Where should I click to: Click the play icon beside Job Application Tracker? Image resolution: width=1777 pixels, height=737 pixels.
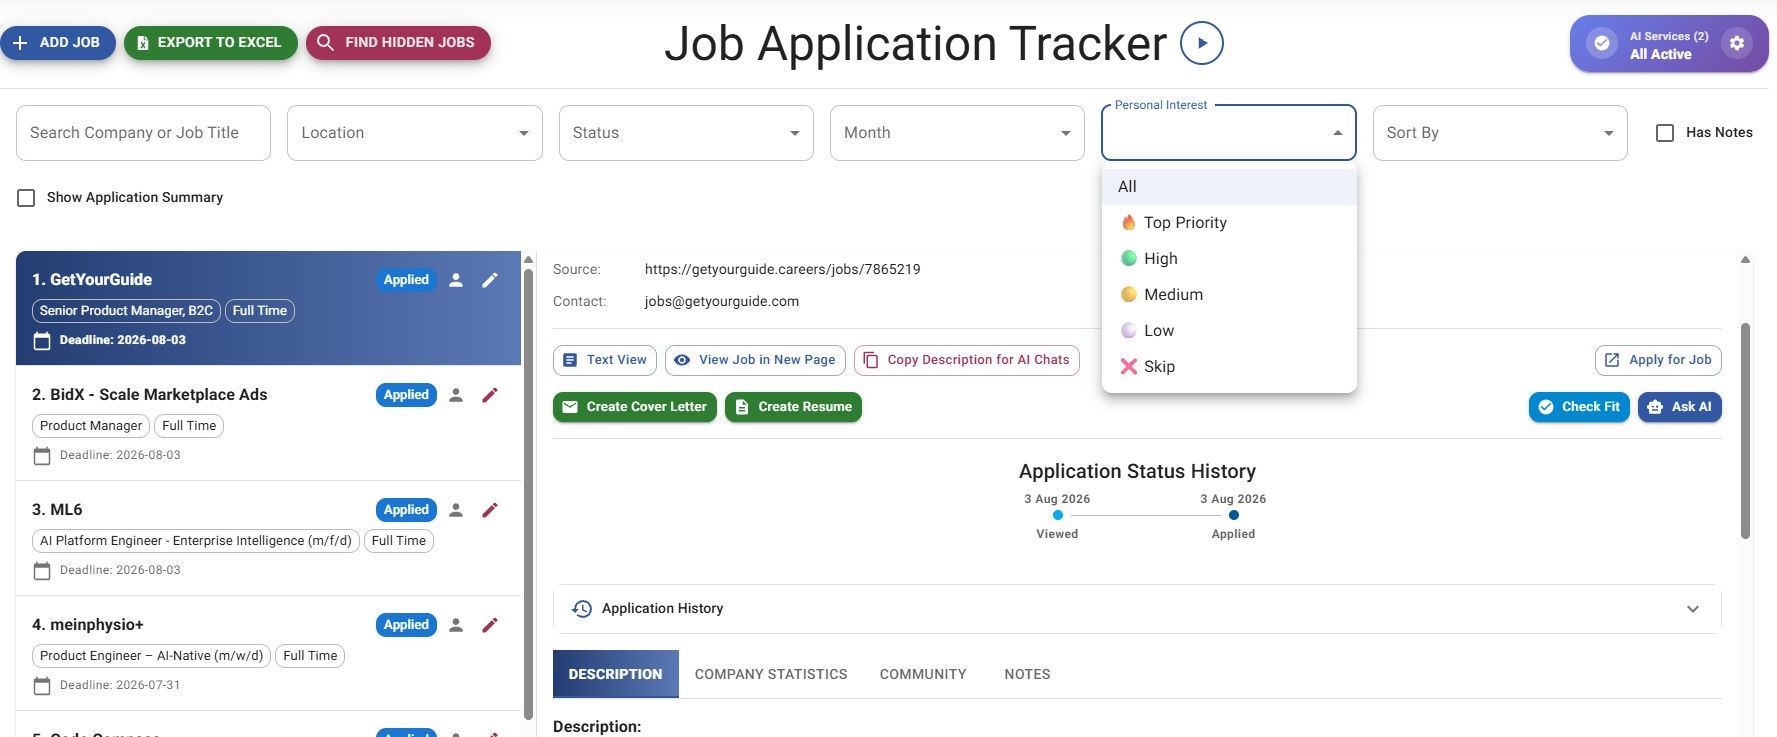coord(1201,43)
